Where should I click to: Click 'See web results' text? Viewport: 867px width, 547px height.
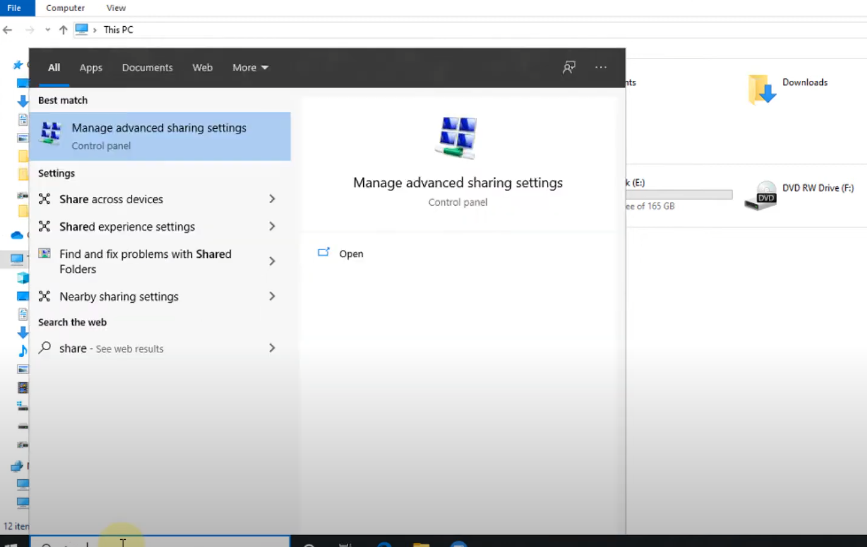pyautogui.click(x=130, y=349)
